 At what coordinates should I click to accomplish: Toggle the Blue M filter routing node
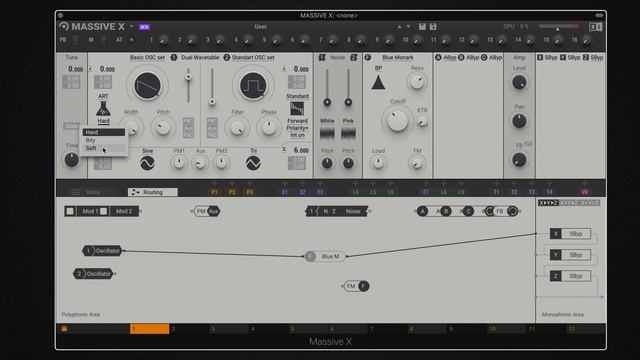point(325,256)
